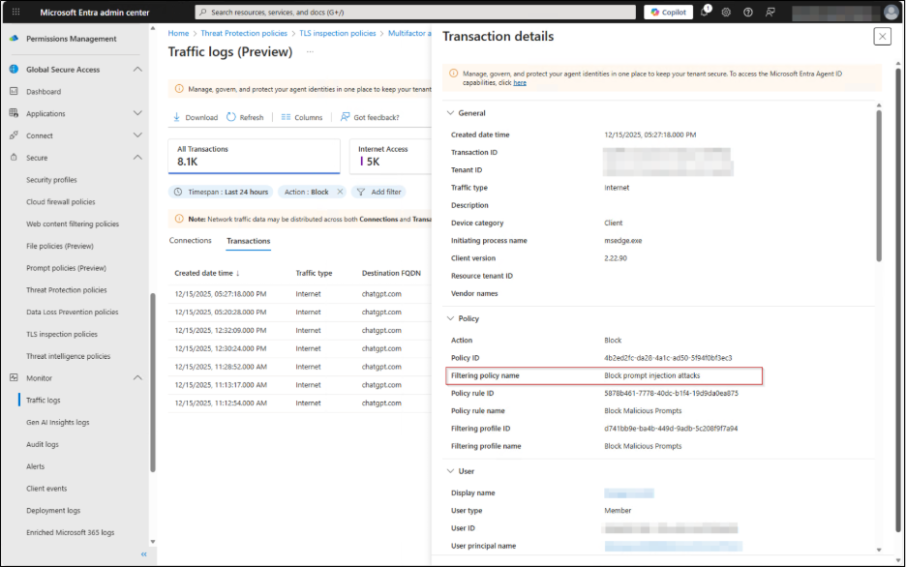Click the Copilot button
This screenshot has height=567, width=906.
(x=669, y=12)
